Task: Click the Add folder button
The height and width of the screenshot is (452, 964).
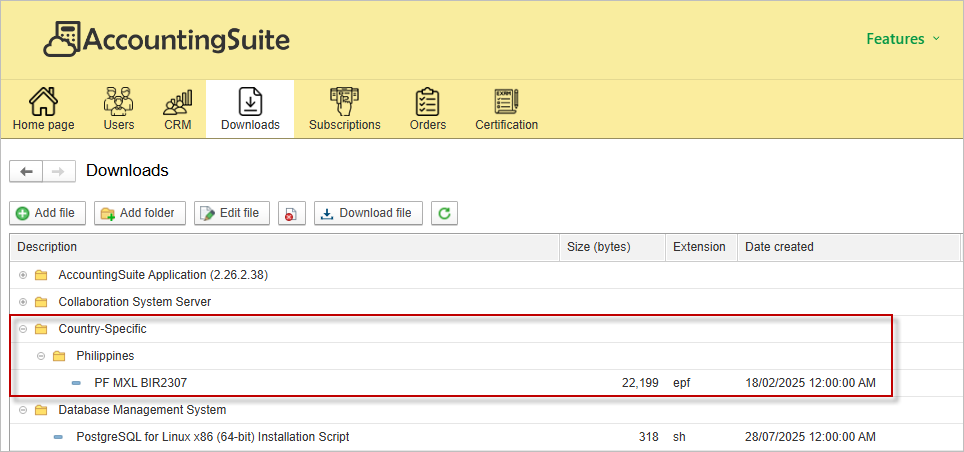Action: pos(140,213)
